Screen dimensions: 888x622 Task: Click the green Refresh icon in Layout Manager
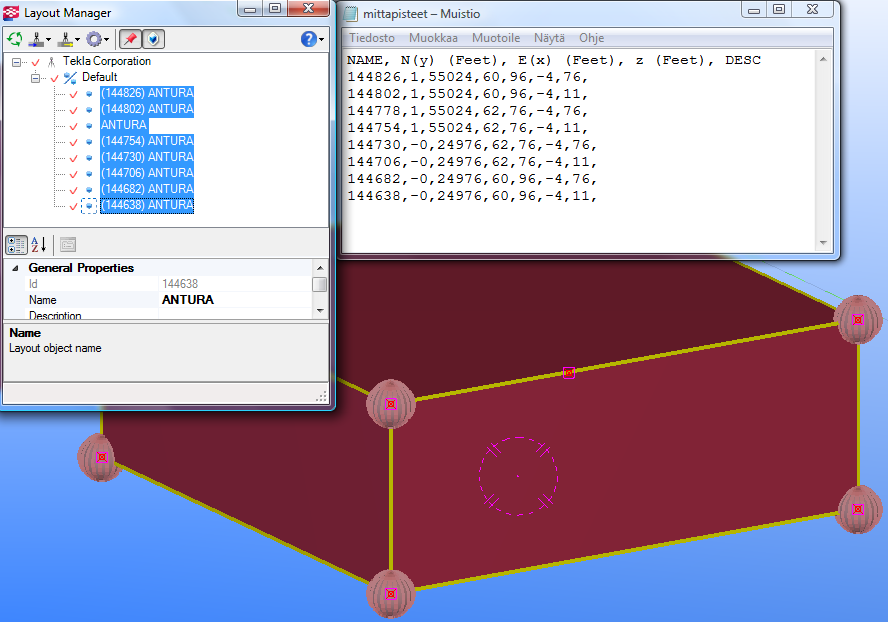tap(15, 39)
